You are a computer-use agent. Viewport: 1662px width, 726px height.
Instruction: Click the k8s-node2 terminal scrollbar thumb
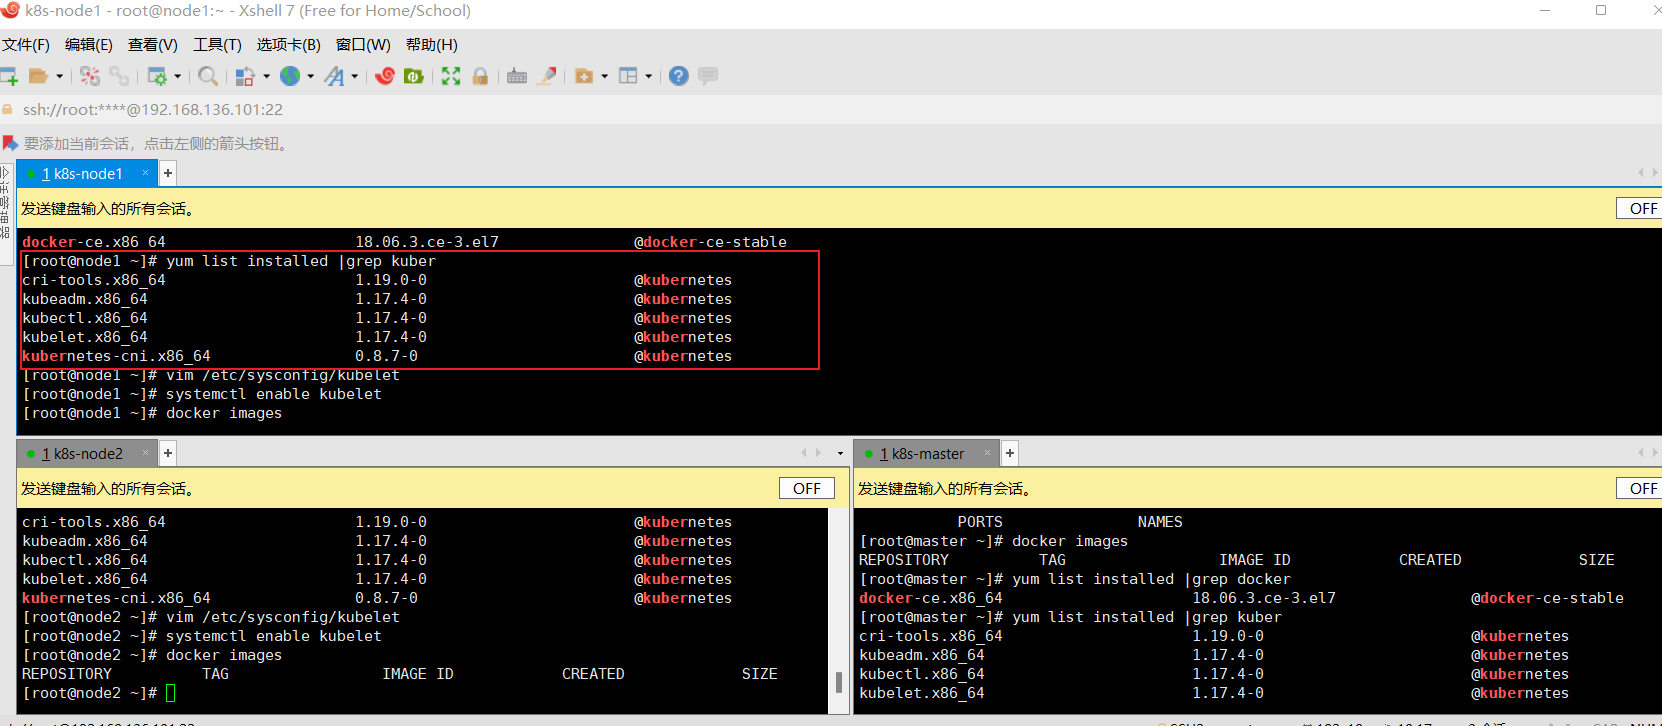click(x=838, y=682)
